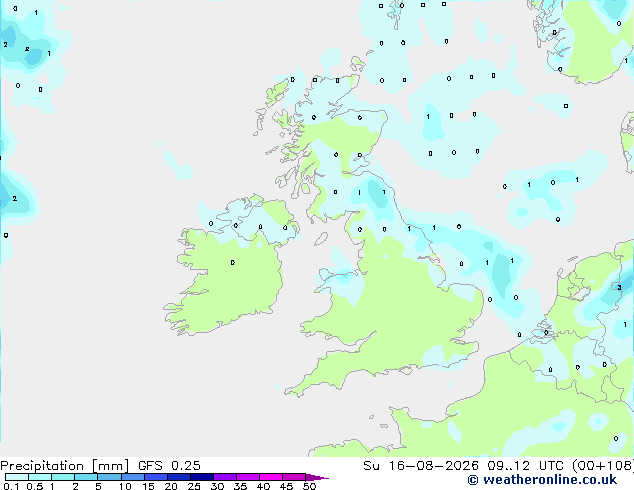Click the 'GFS 0.25' model label
The image size is (634, 490).
tap(169, 466)
